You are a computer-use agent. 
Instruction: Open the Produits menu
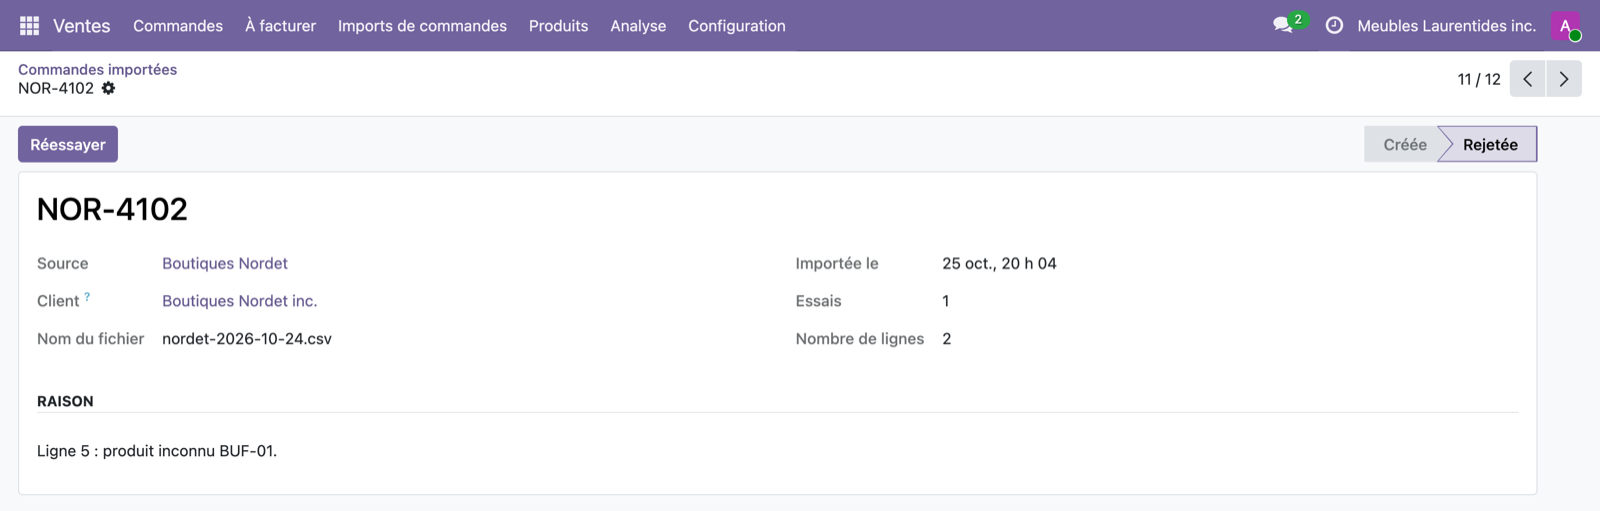pyautogui.click(x=558, y=25)
